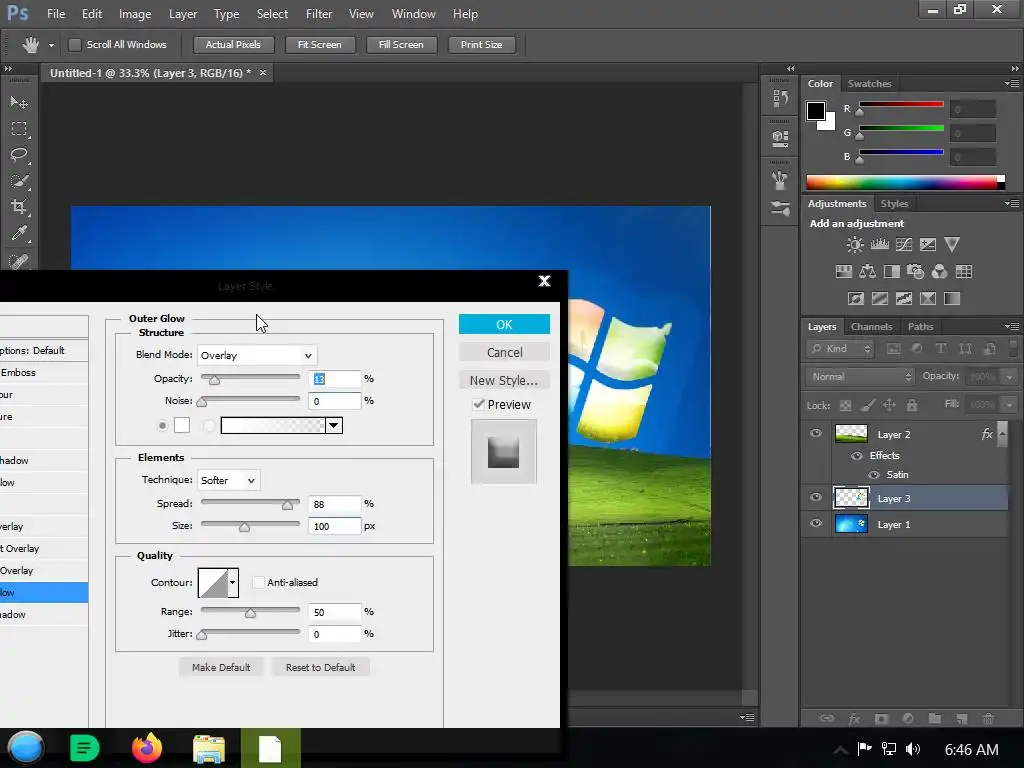This screenshot has height=768, width=1024.
Task: Add a Vibrance adjustment
Action: coord(952,245)
